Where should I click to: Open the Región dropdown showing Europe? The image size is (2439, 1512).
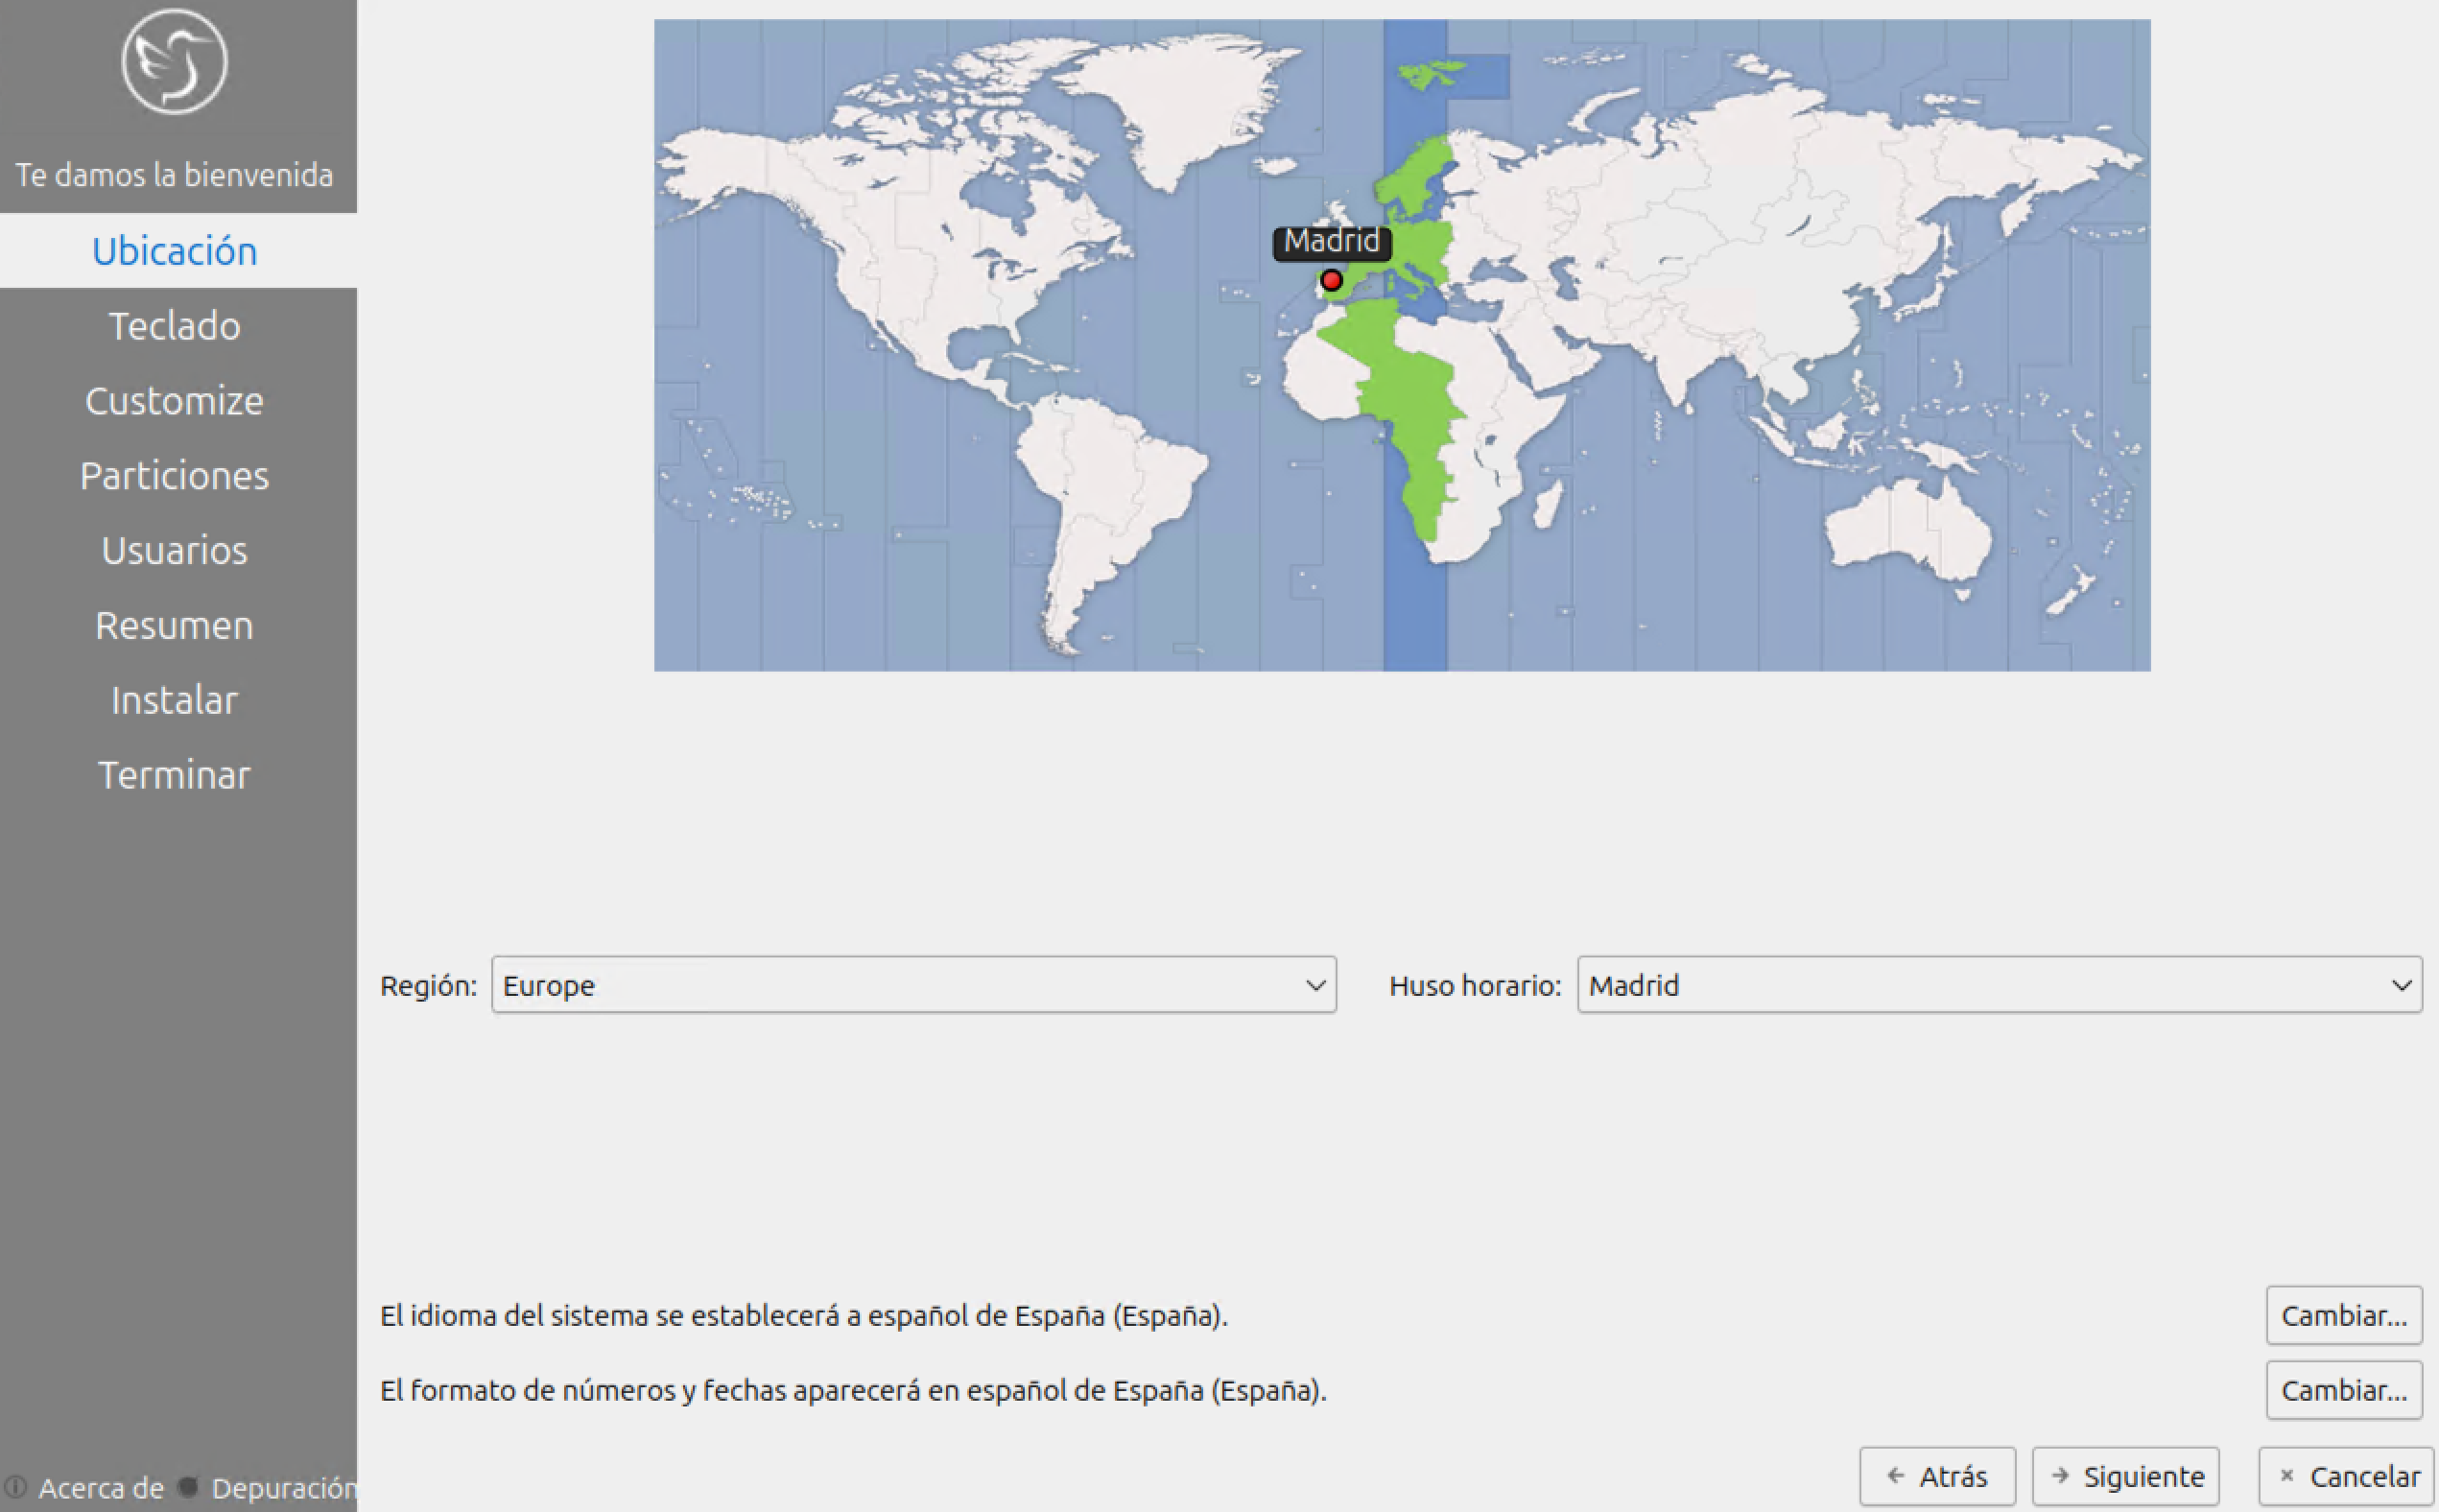913,985
